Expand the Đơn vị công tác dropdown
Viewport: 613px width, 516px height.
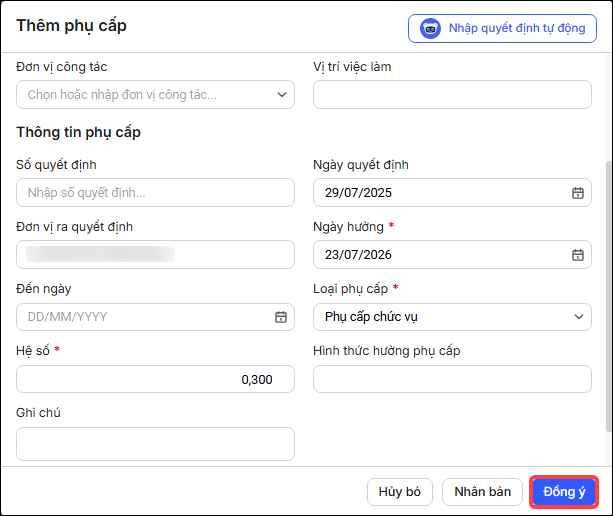(281, 95)
